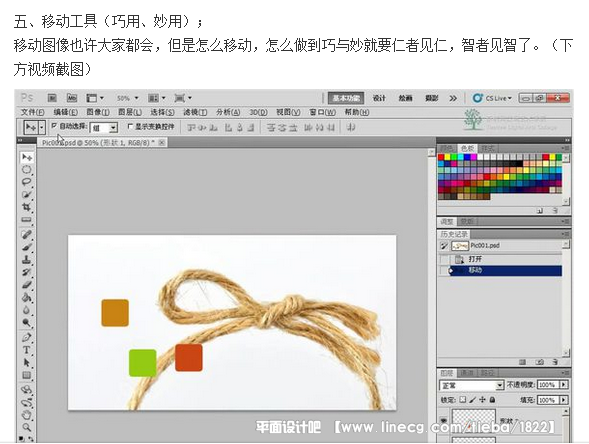This screenshot has width=589, height=444.
Task: Open the 图像(I) menu
Action: (98, 112)
